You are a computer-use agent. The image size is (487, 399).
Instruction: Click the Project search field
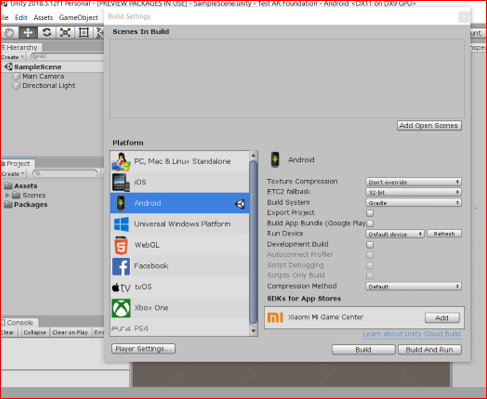point(65,173)
